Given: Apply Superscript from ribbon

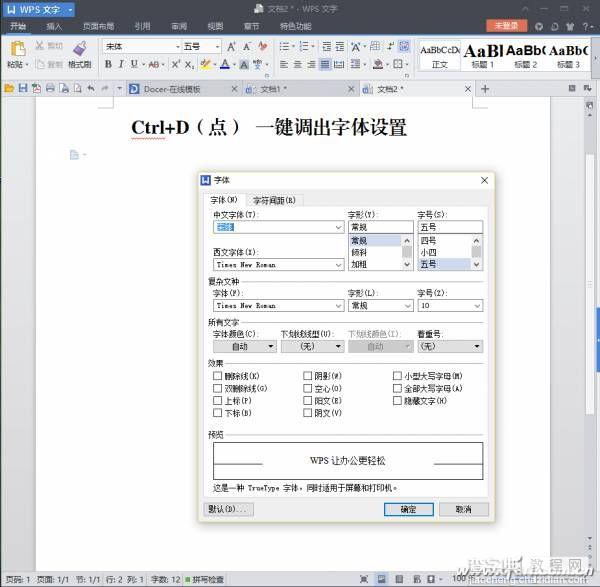Looking at the screenshot, I should point(175,64).
